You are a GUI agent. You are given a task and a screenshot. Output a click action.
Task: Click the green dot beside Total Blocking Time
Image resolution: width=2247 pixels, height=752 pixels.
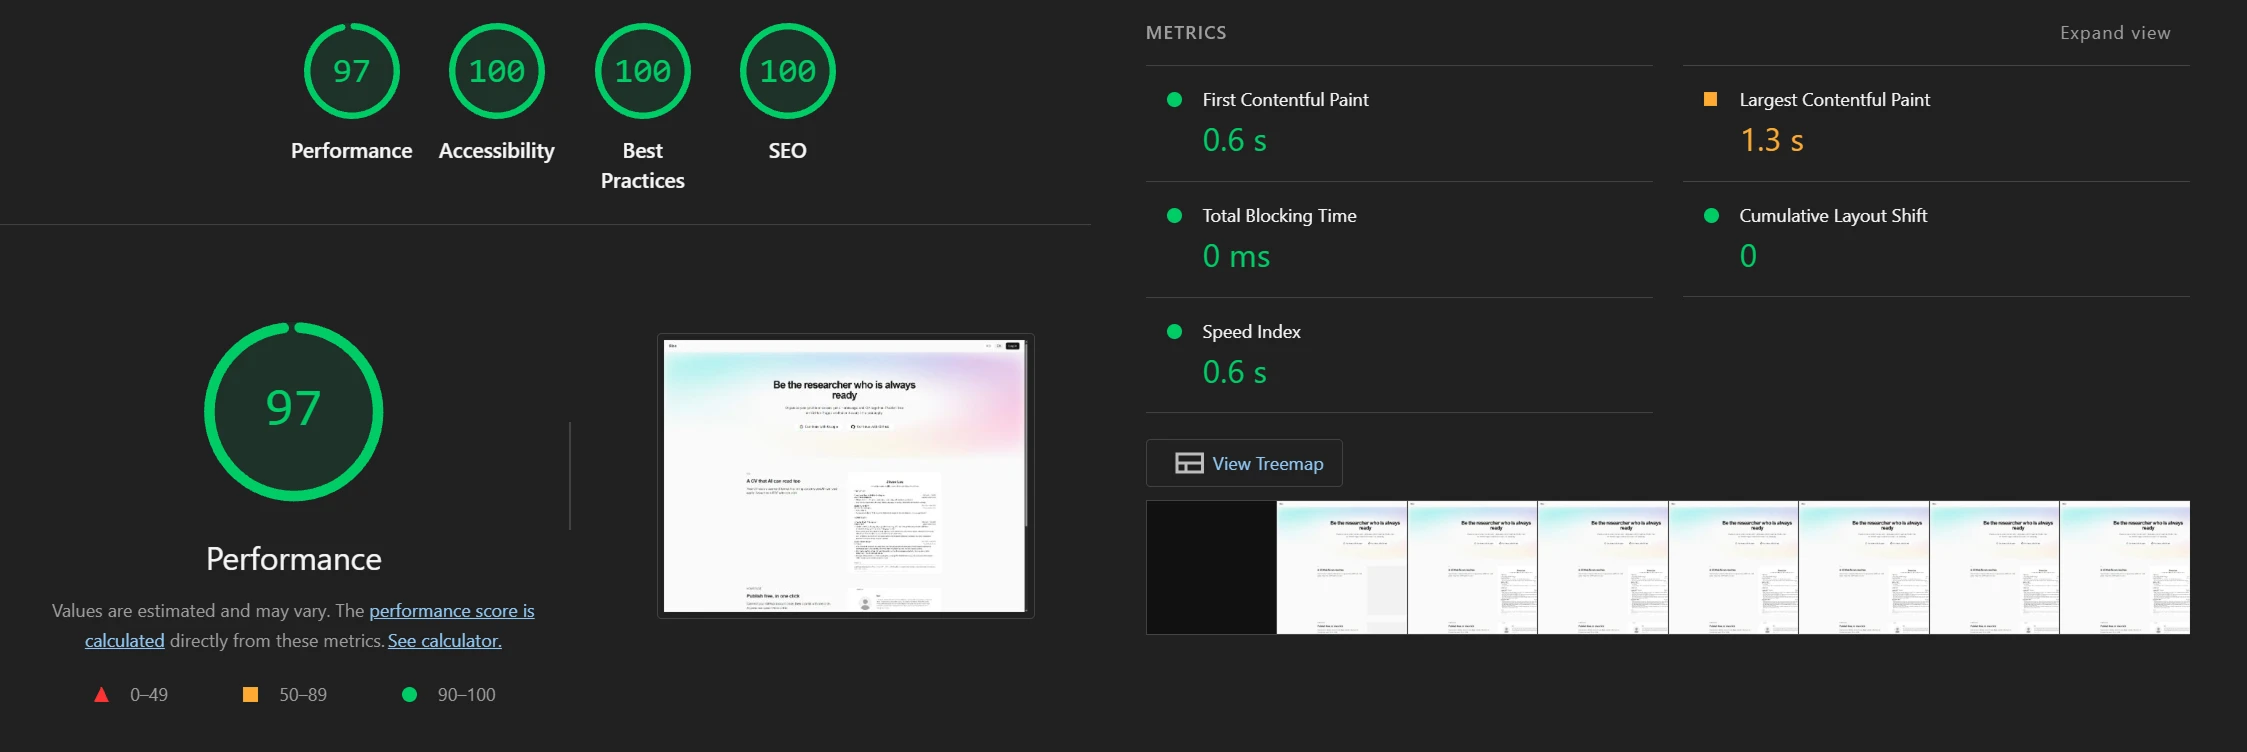coord(1175,216)
